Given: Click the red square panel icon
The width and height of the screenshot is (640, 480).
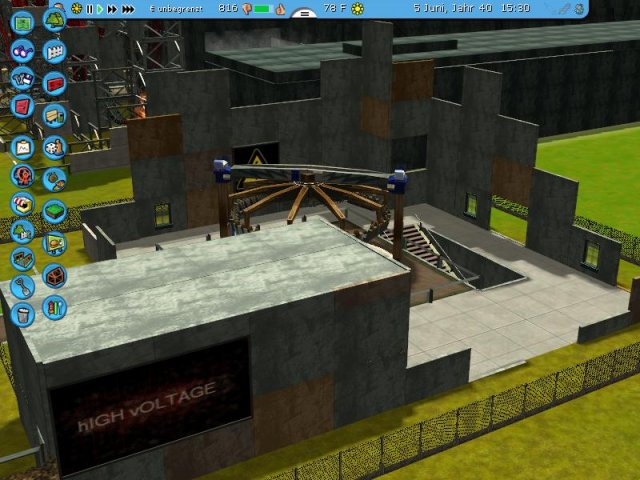Looking at the screenshot, I should click(x=22, y=107).
